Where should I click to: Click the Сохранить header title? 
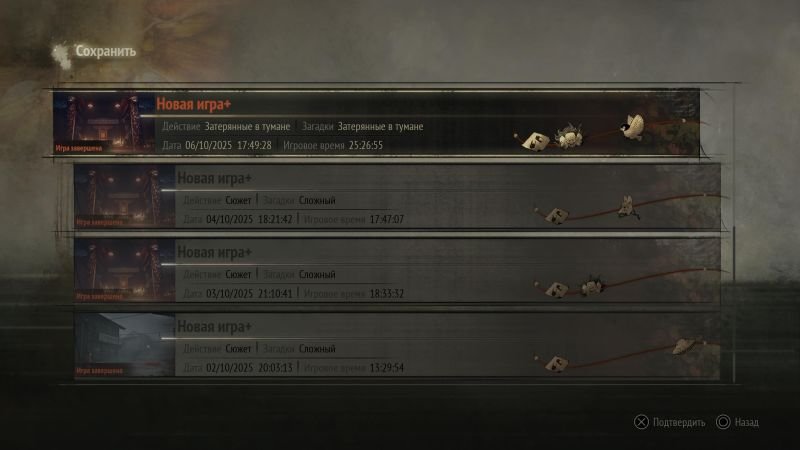[x=106, y=51]
